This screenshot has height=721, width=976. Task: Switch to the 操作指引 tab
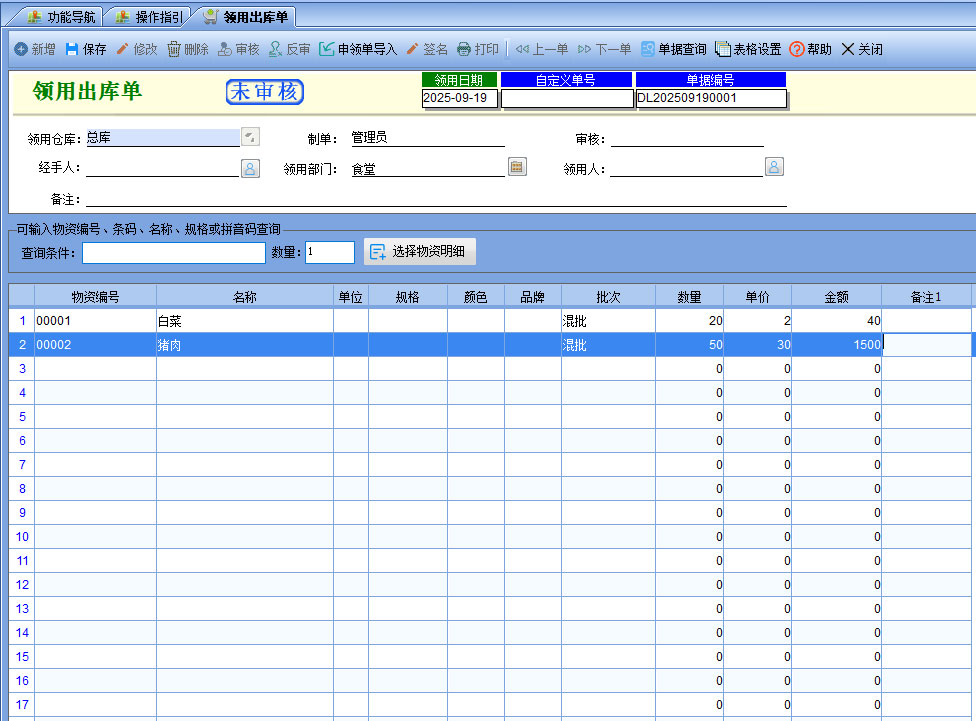[149, 16]
